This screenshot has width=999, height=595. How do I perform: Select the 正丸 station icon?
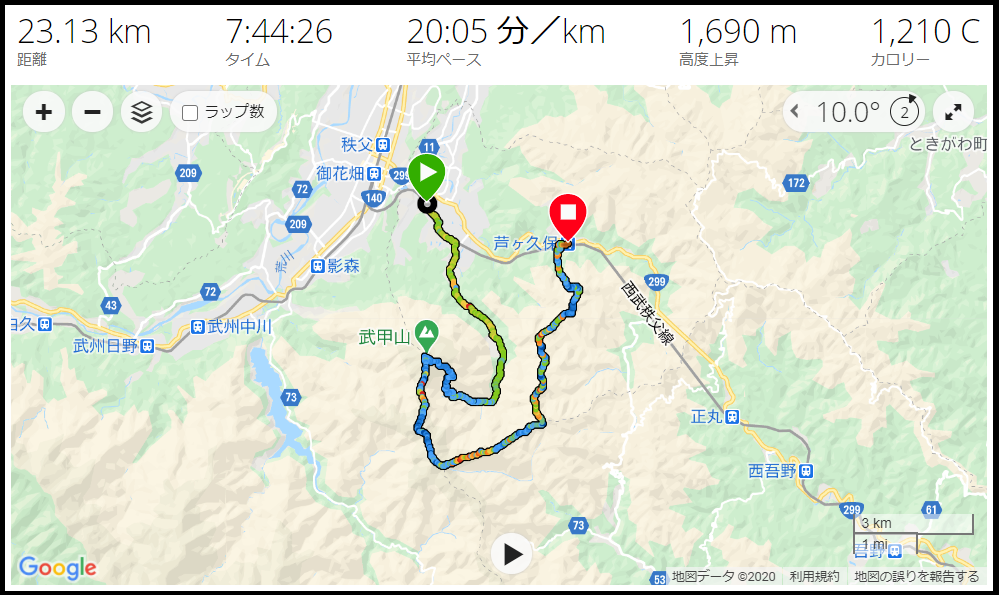[733, 417]
